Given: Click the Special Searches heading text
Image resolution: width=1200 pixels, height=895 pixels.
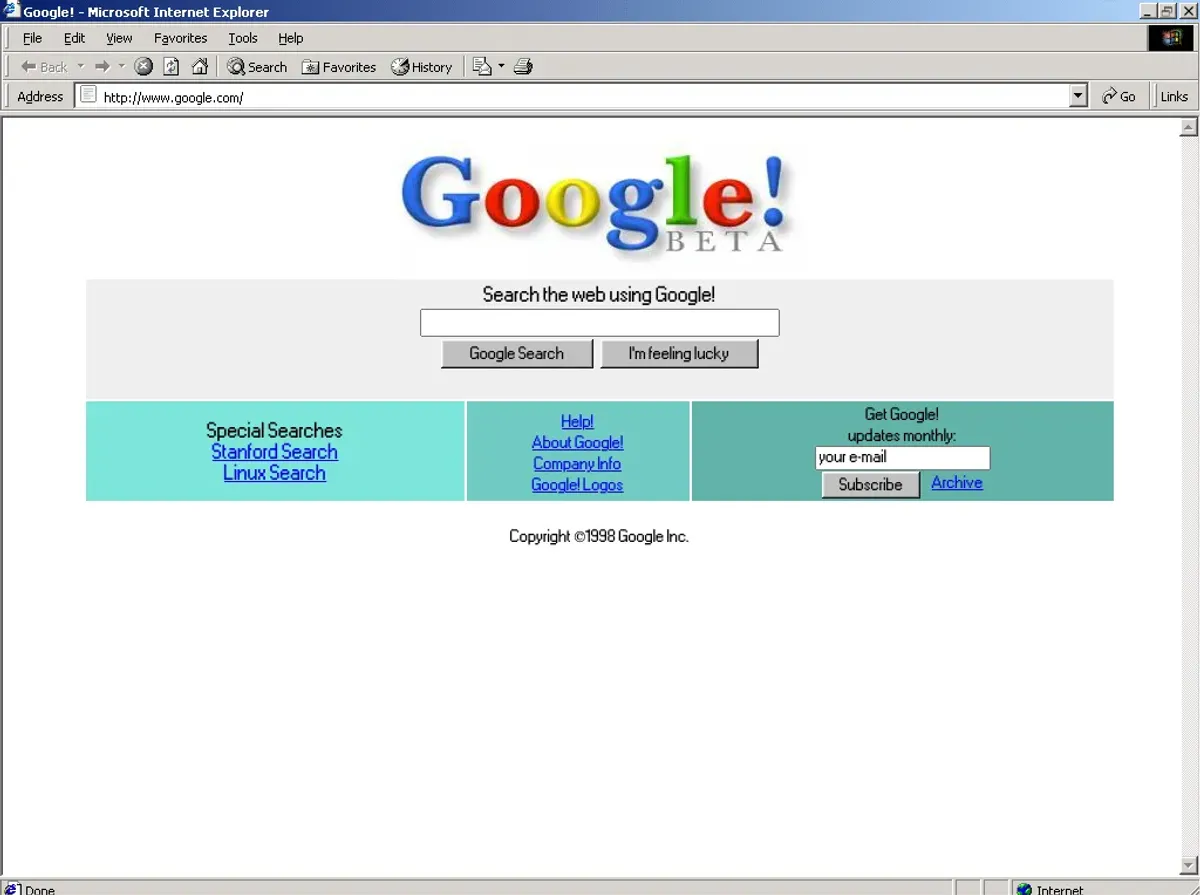Looking at the screenshot, I should click(x=274, y=431).
